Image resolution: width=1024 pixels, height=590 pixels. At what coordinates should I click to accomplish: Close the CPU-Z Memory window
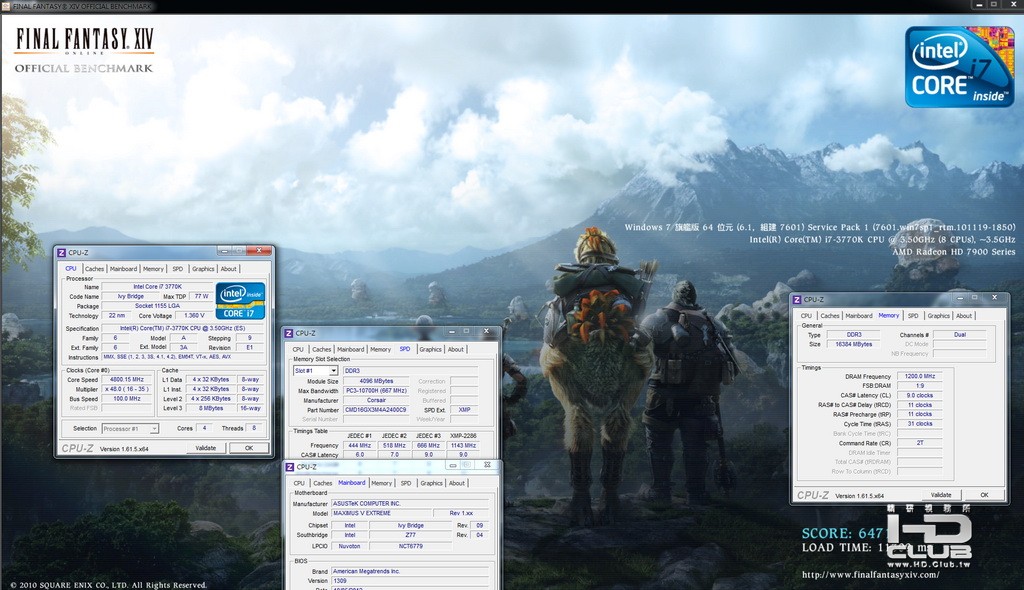(x=994, y=297)
